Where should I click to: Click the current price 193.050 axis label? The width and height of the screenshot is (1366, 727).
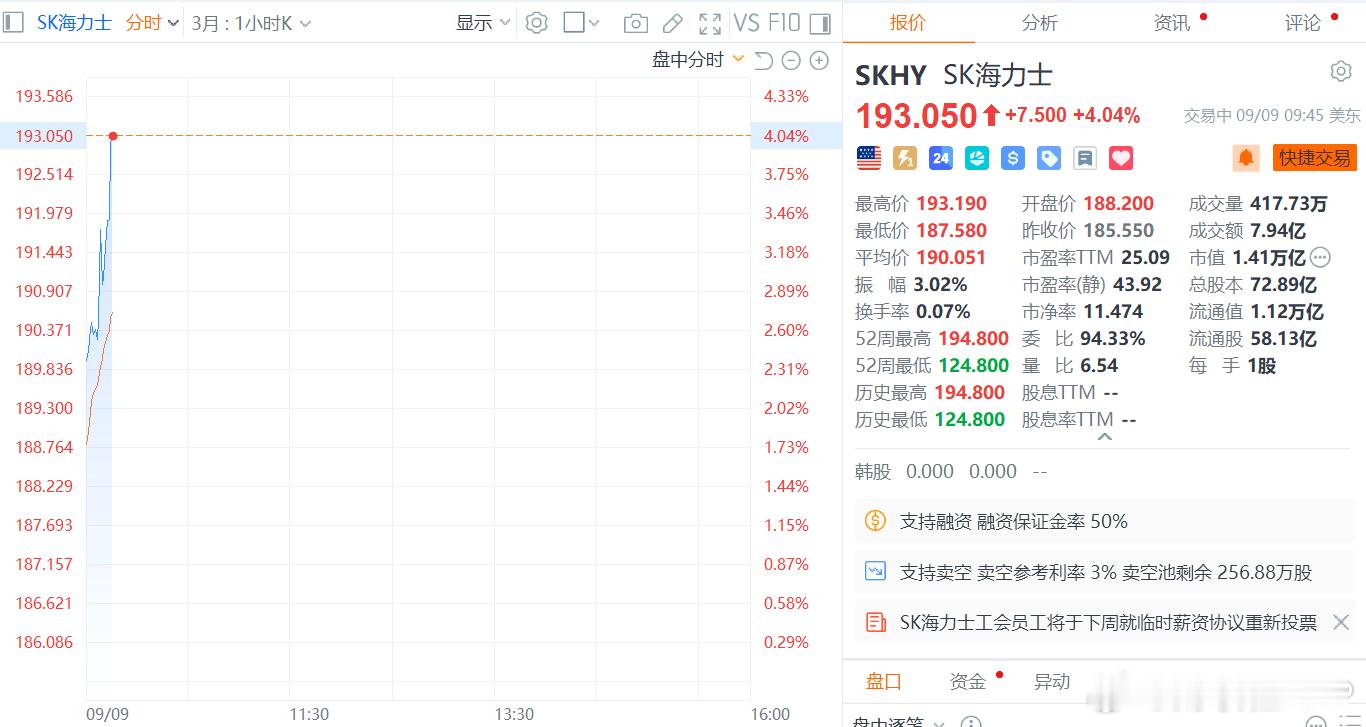click(44, 136)
